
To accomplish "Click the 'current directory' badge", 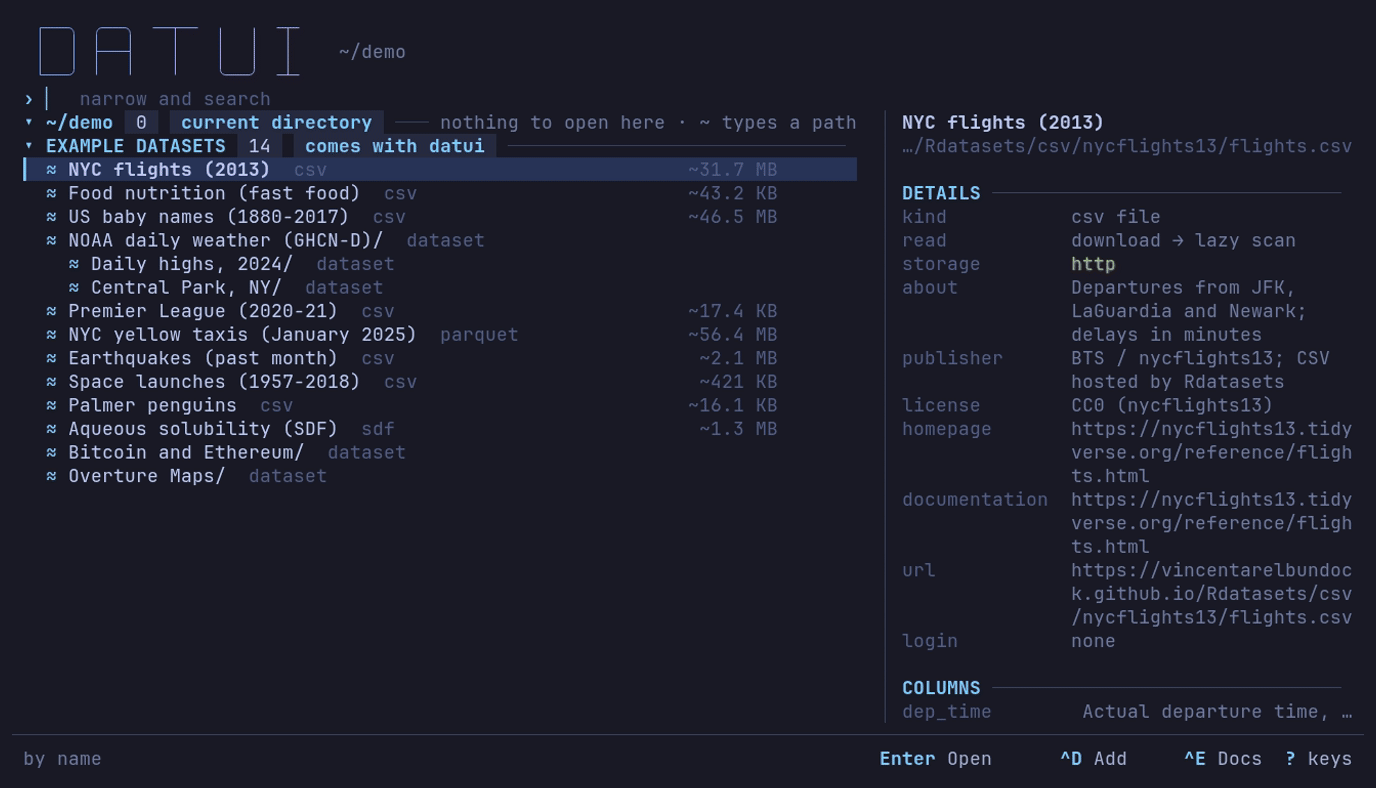I will click(276, 122).
